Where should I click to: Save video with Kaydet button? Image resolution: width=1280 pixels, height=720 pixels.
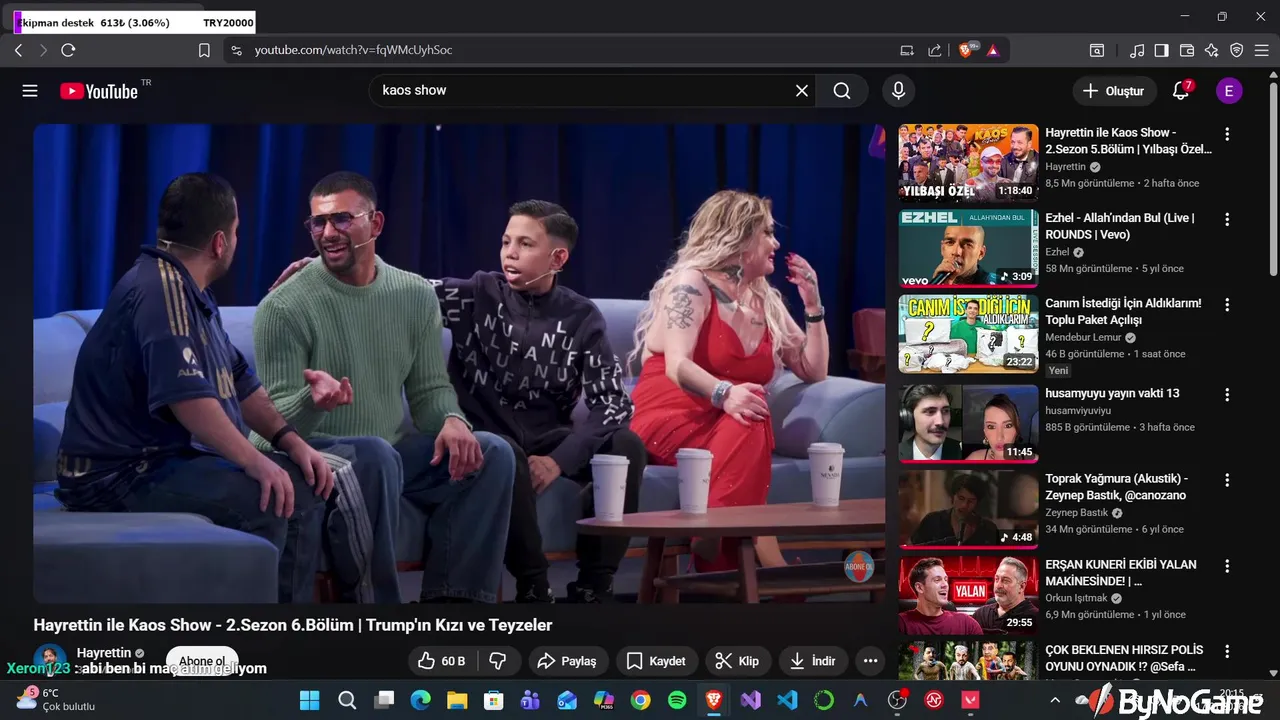tap(656, 661)
